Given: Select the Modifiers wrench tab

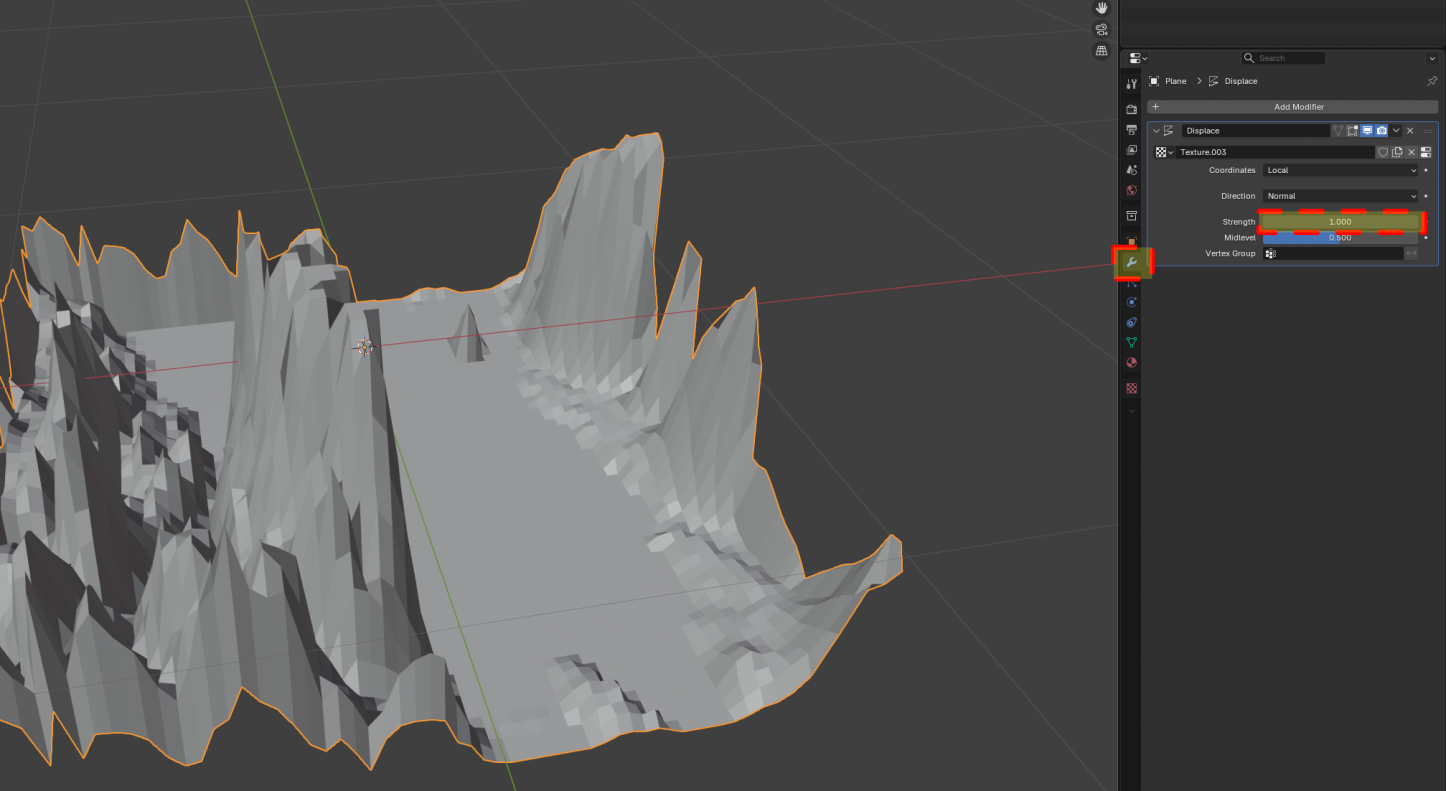Looking at the screenshot, I should tap(1131, 262).
